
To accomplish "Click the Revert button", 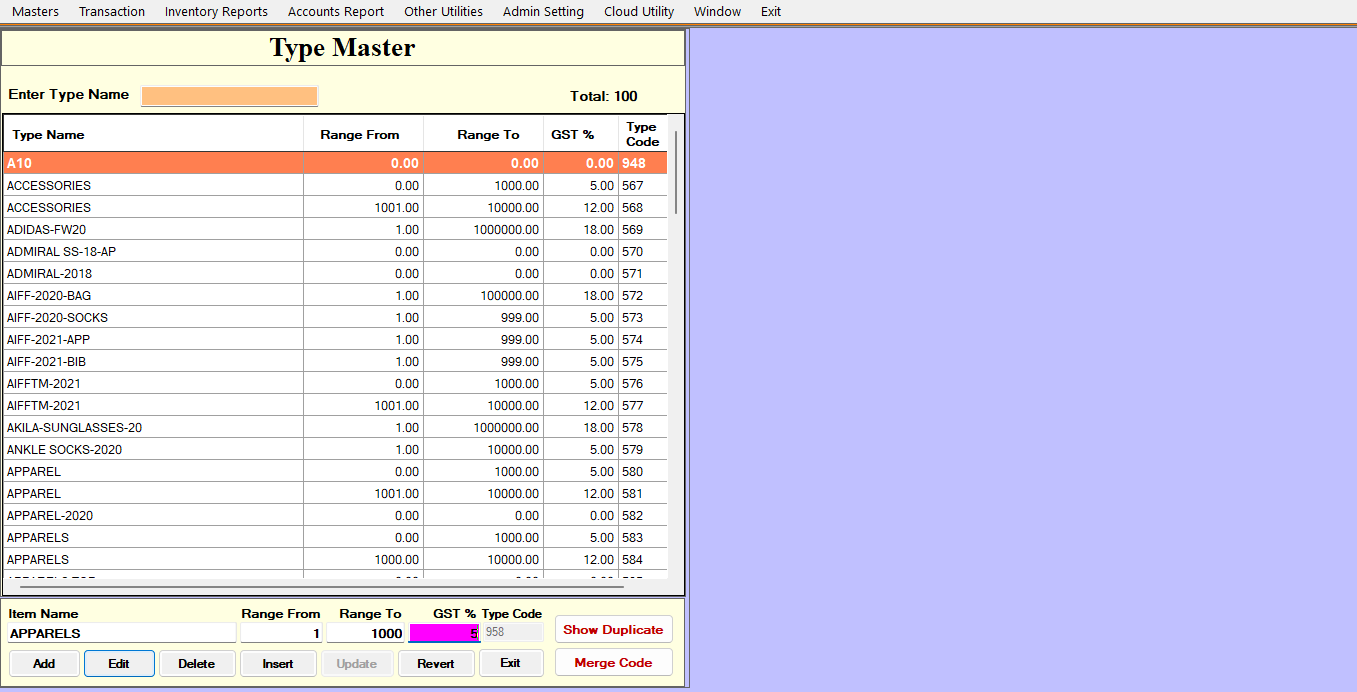I will (x=436, y=663).
